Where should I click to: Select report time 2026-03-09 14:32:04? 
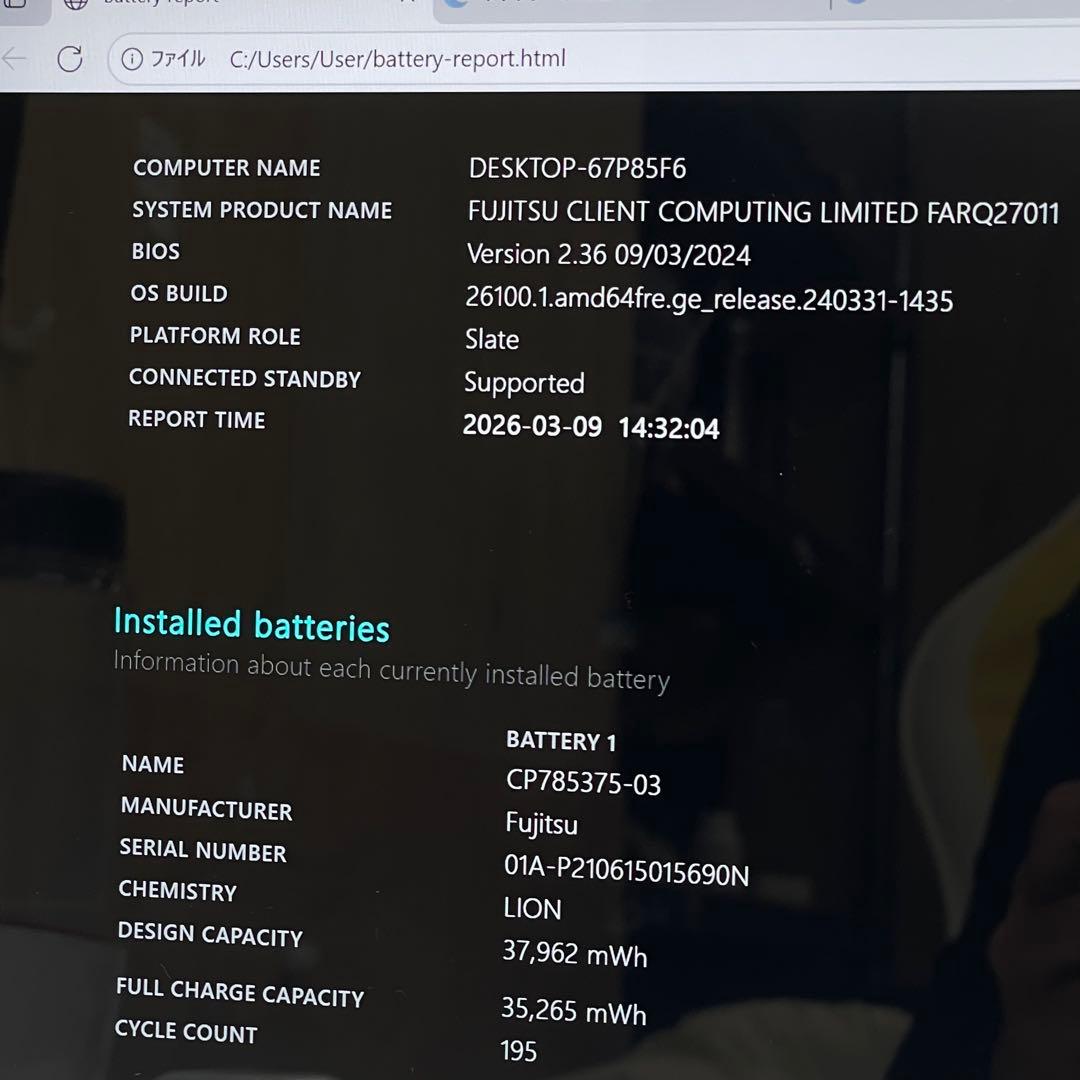pos(591,426)
